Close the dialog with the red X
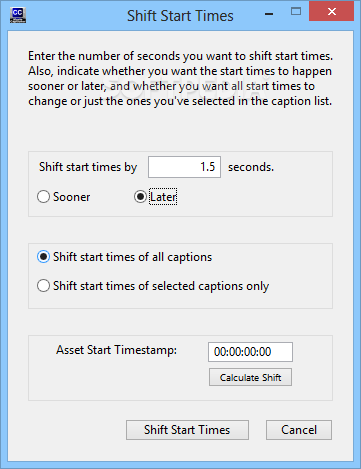This screenshot has width=361, height=469. (332, 12)
